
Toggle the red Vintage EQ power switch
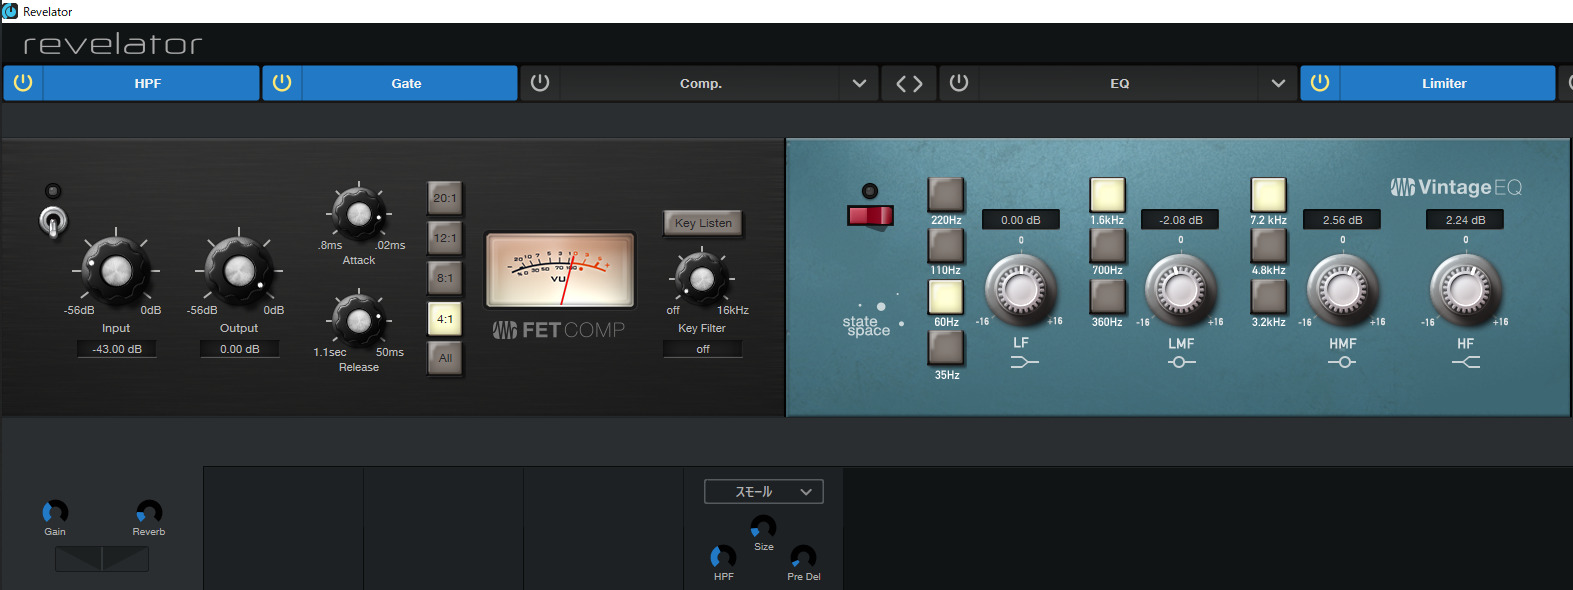[x=870, y=215]
